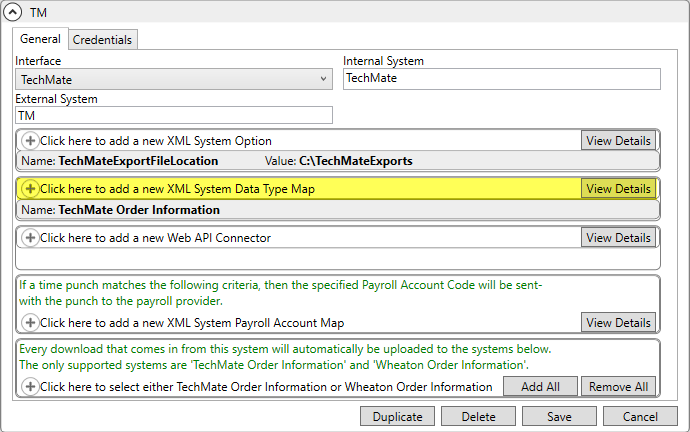Click the Remove All button
690x432 pixels.
point(618,386)
